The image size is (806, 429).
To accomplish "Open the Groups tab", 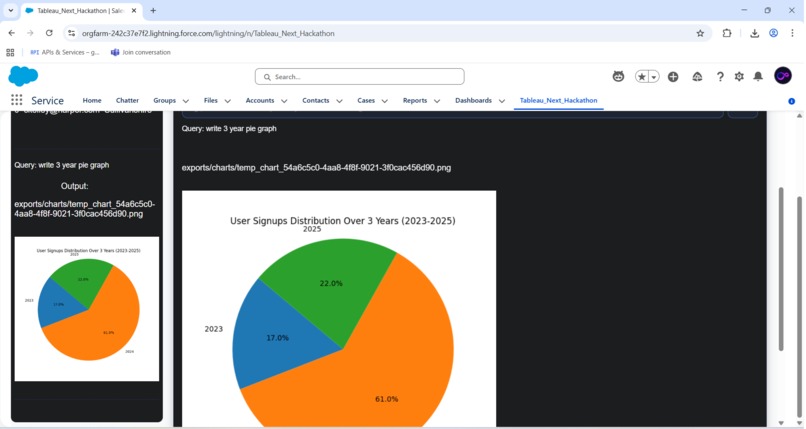I will 164,100.
